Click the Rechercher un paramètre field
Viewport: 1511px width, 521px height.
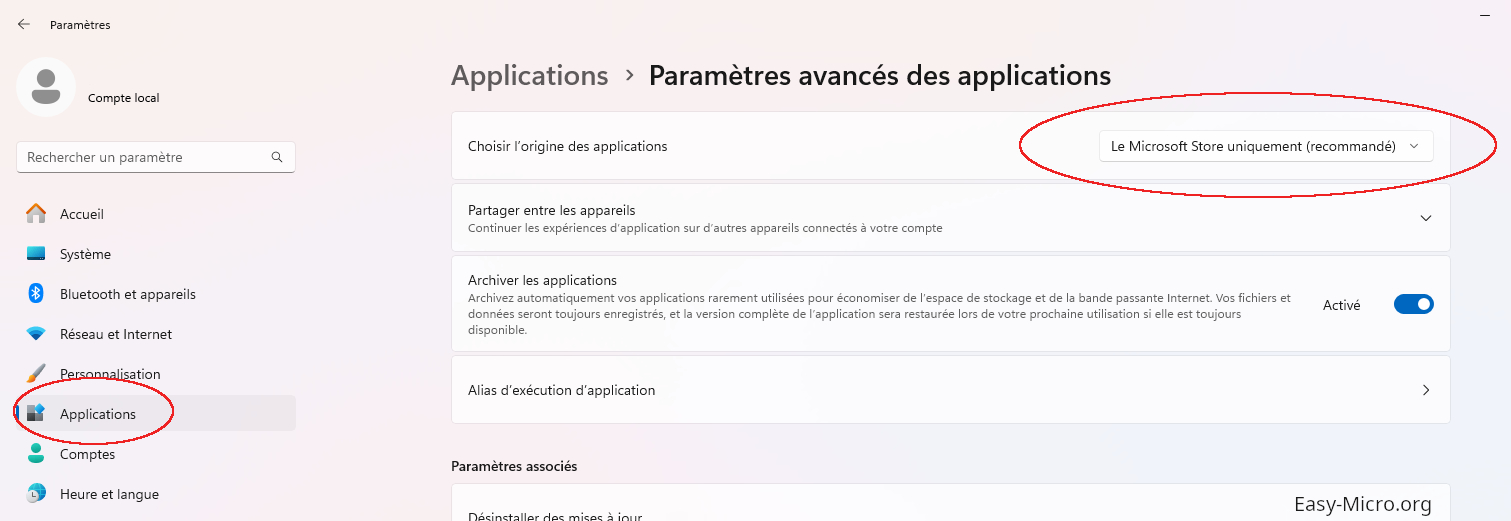click(156, 157)
